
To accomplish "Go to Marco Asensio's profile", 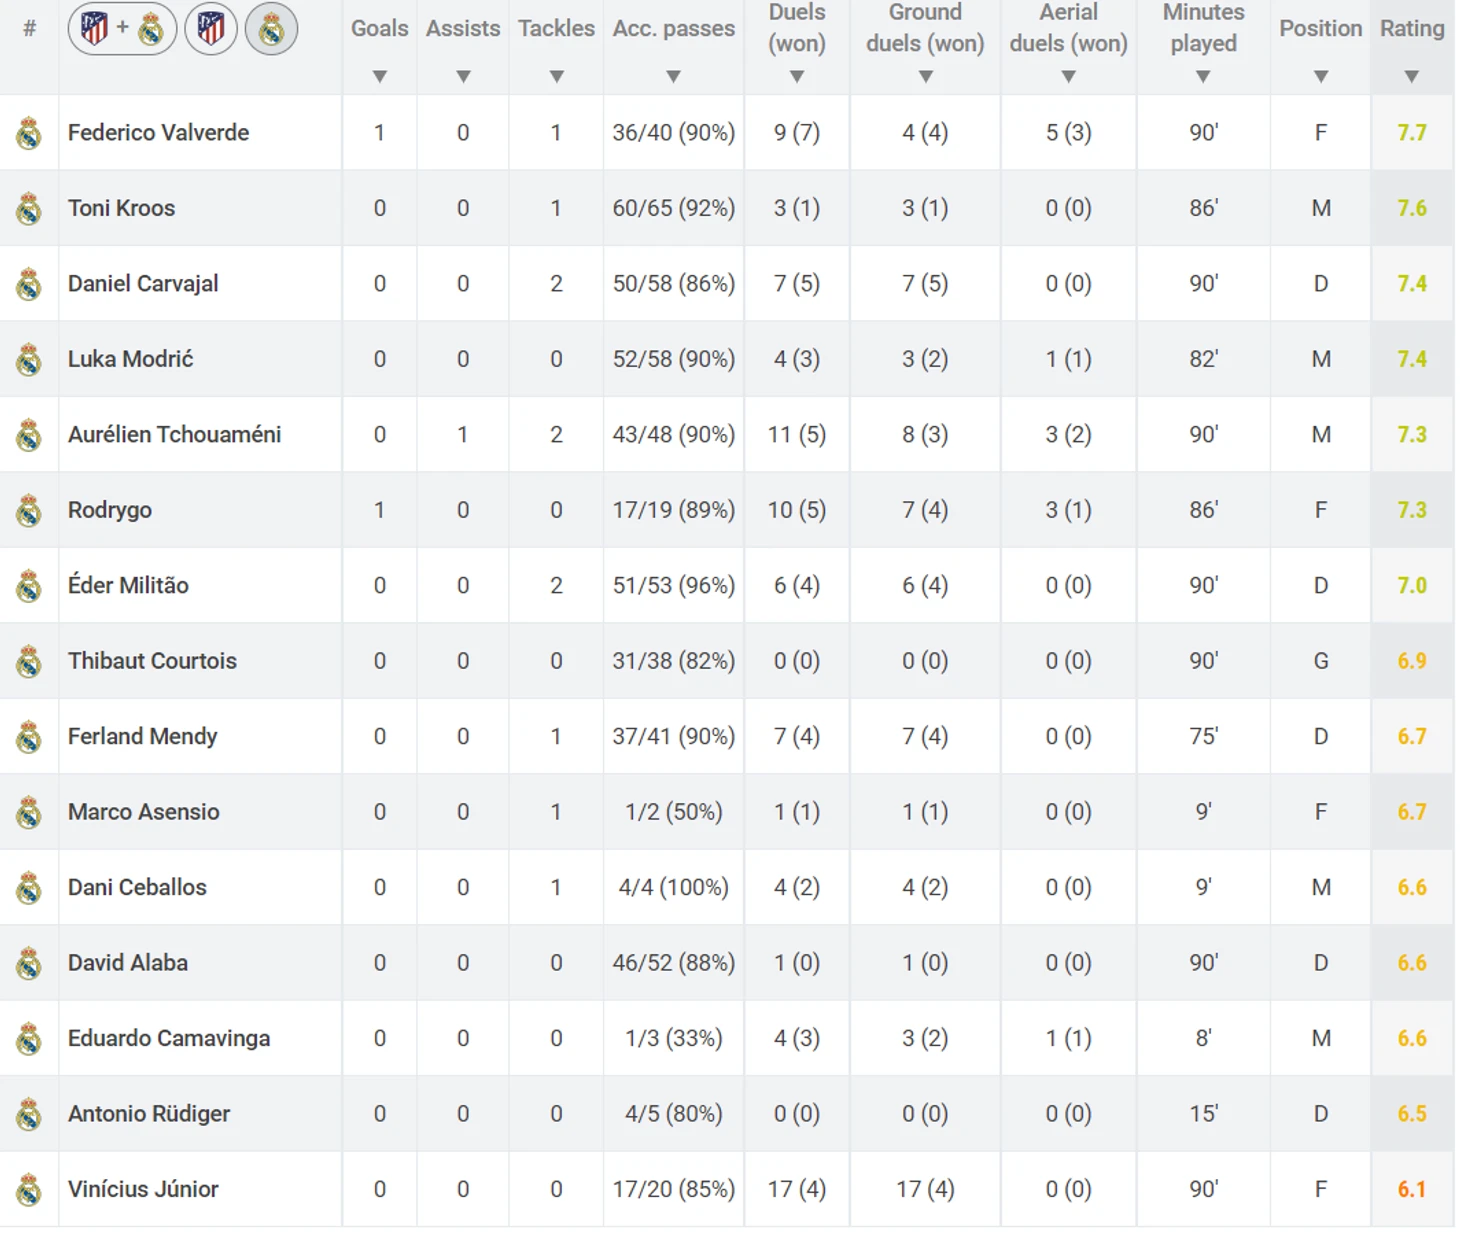I will [x=143, y=812].
